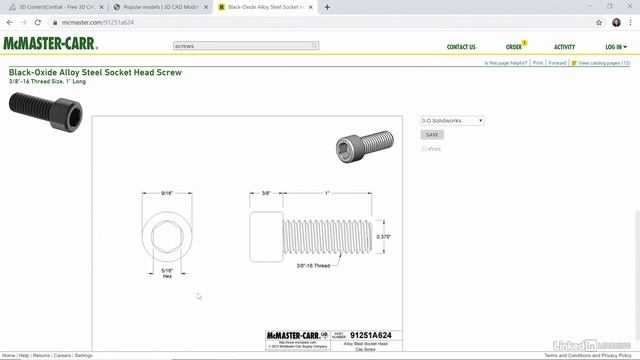Click the Home footer link
Image resolution: width=640 pixels, height=360 pixels.
(x=8, y=356)
